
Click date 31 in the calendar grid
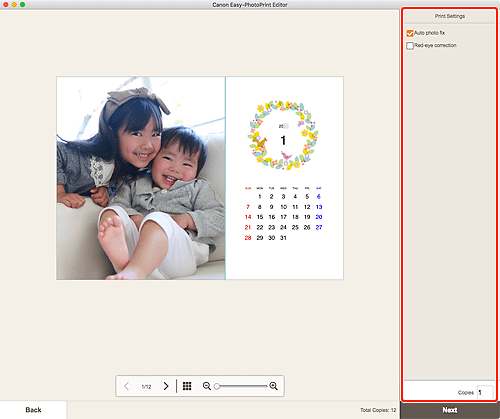tap(283, 238)
